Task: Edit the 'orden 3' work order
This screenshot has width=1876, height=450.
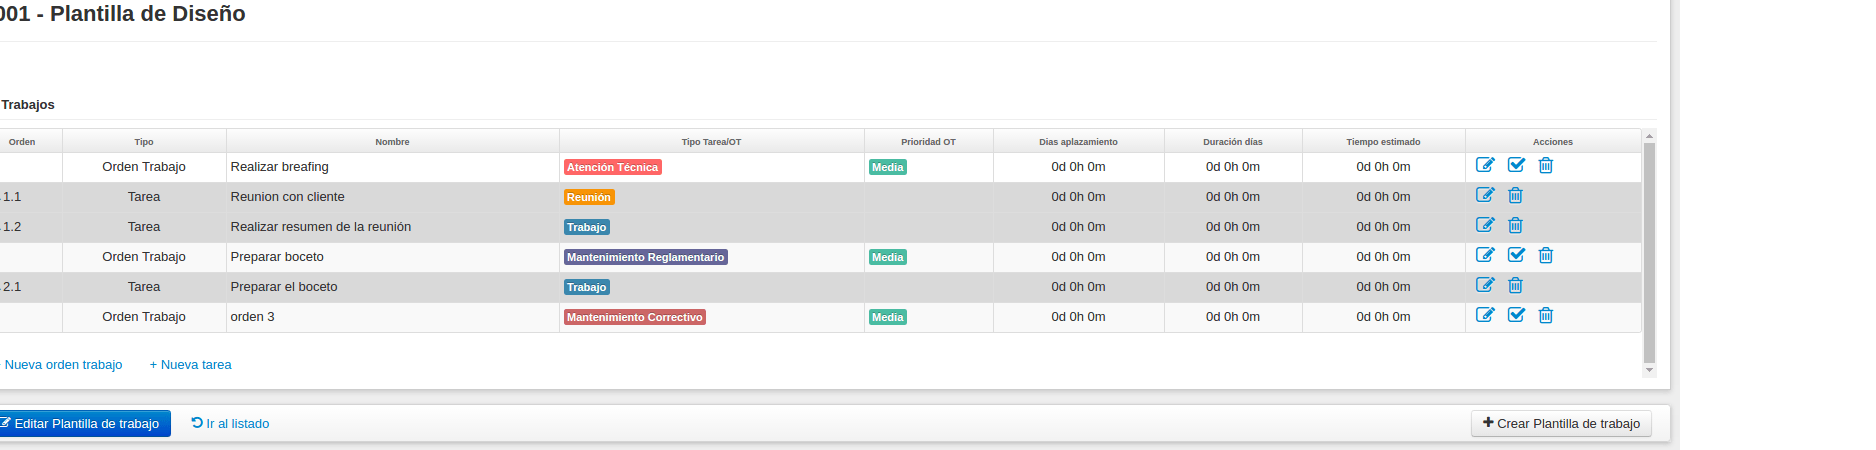Action: (1485, 315)
